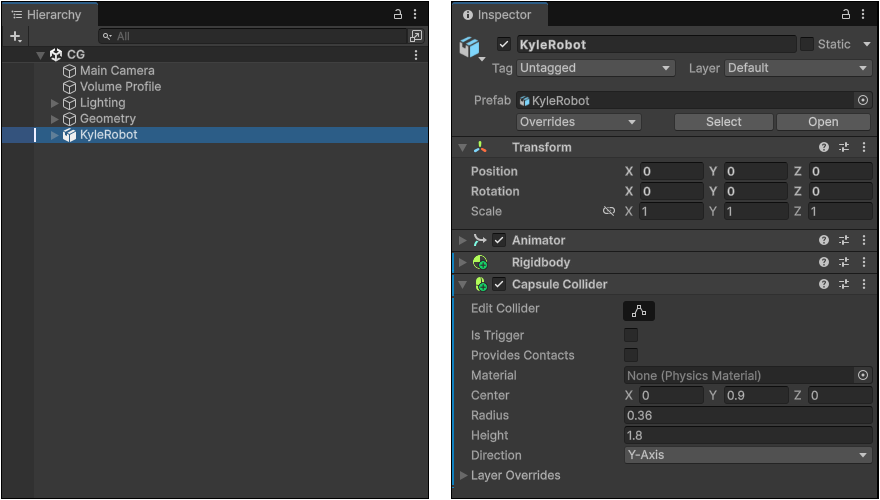This screenshot has height=500, width=880.
Task: Select the Lighting object
Action: coord(102,103)
